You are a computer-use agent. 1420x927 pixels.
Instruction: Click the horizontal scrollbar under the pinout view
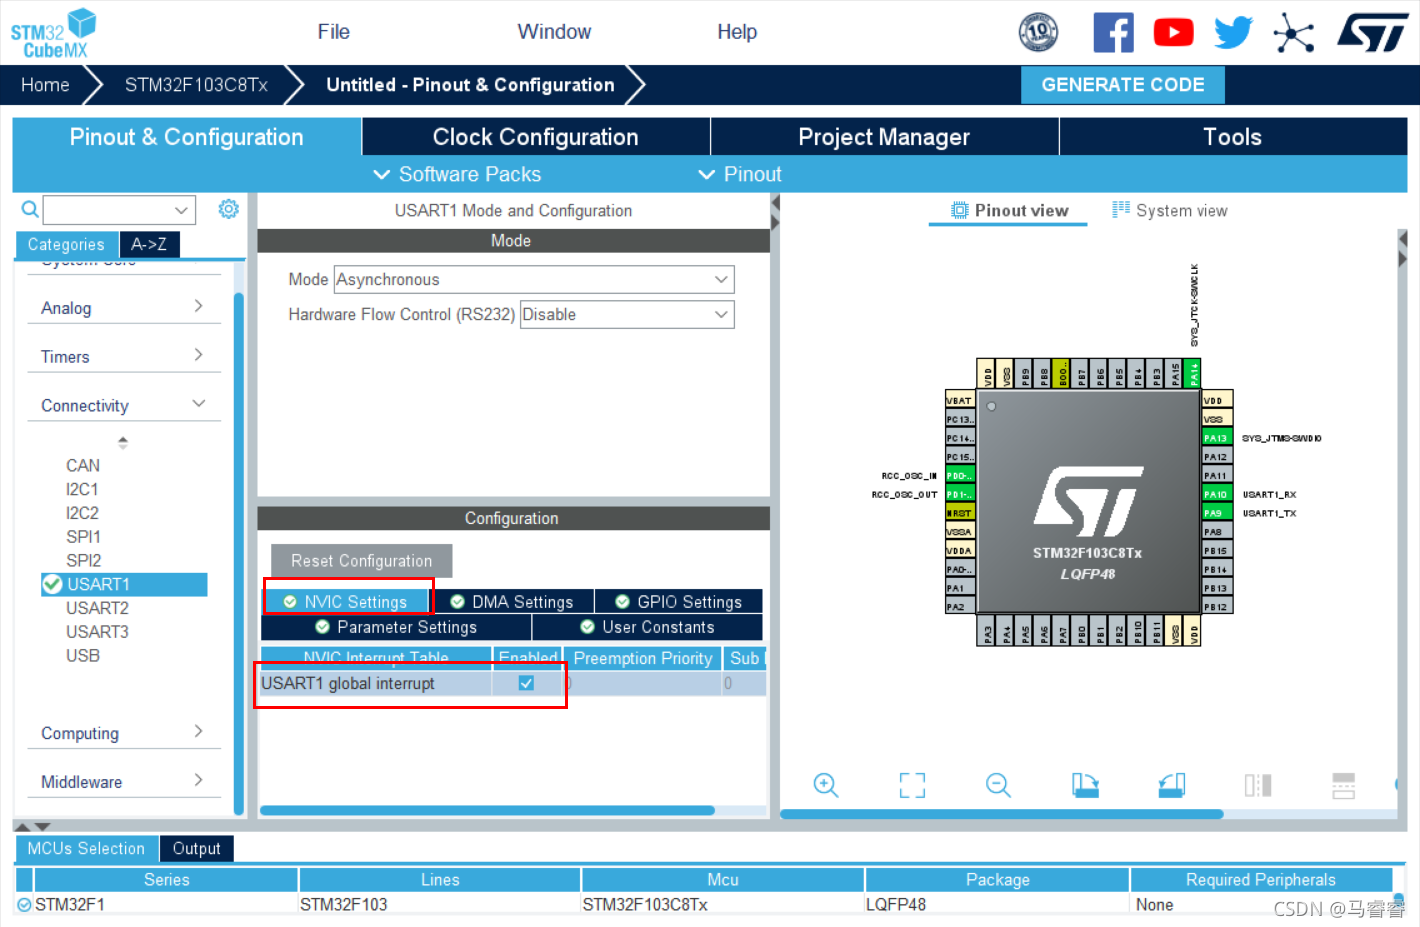coord(1001,814)
